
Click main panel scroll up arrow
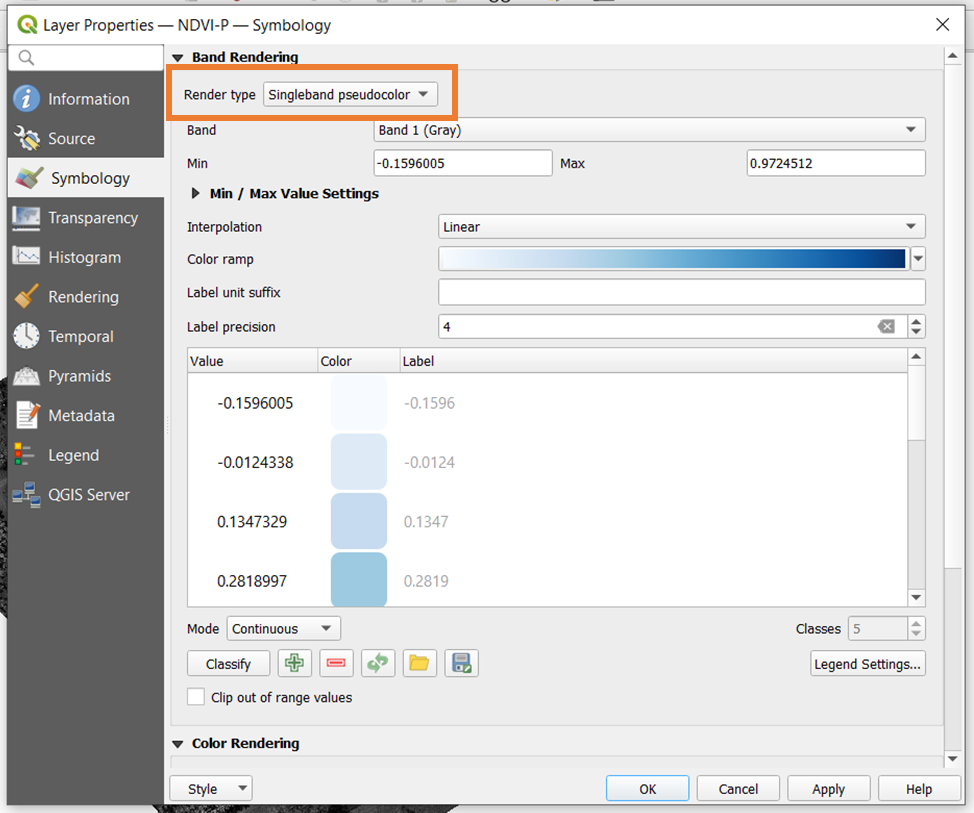point(952,56)
